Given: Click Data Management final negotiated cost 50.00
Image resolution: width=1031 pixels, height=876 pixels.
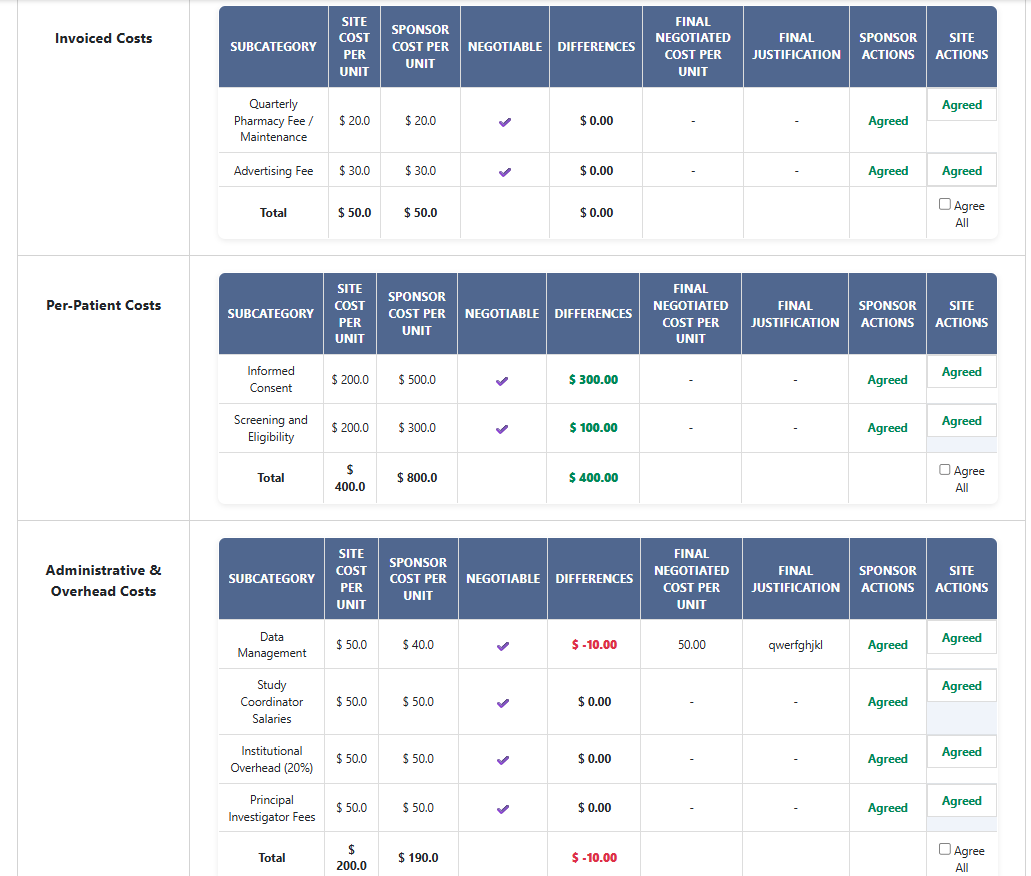Looking at the screenshot, I should click(691, 645).
